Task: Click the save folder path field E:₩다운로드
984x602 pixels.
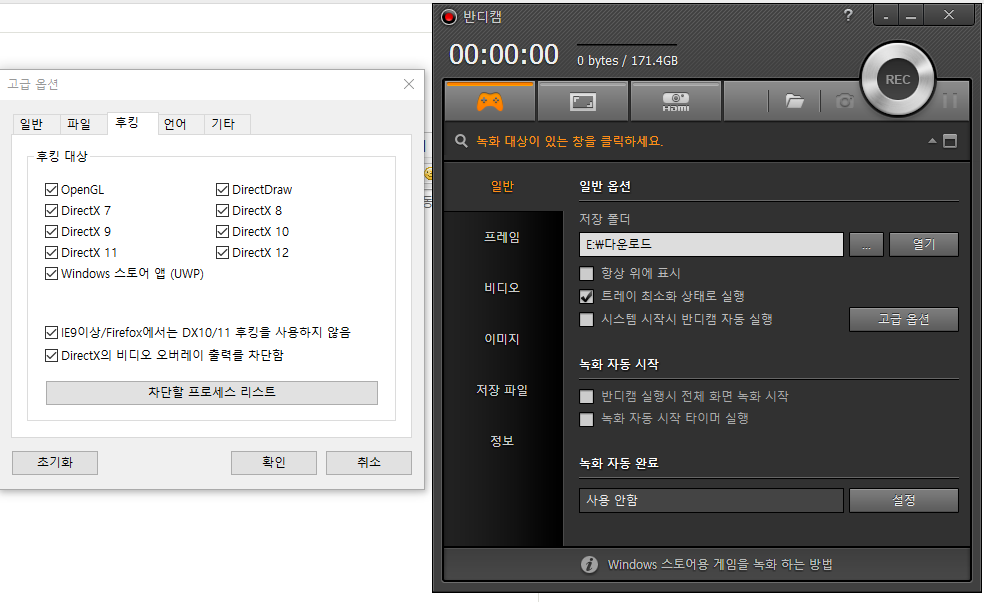Action: [711, 244]
